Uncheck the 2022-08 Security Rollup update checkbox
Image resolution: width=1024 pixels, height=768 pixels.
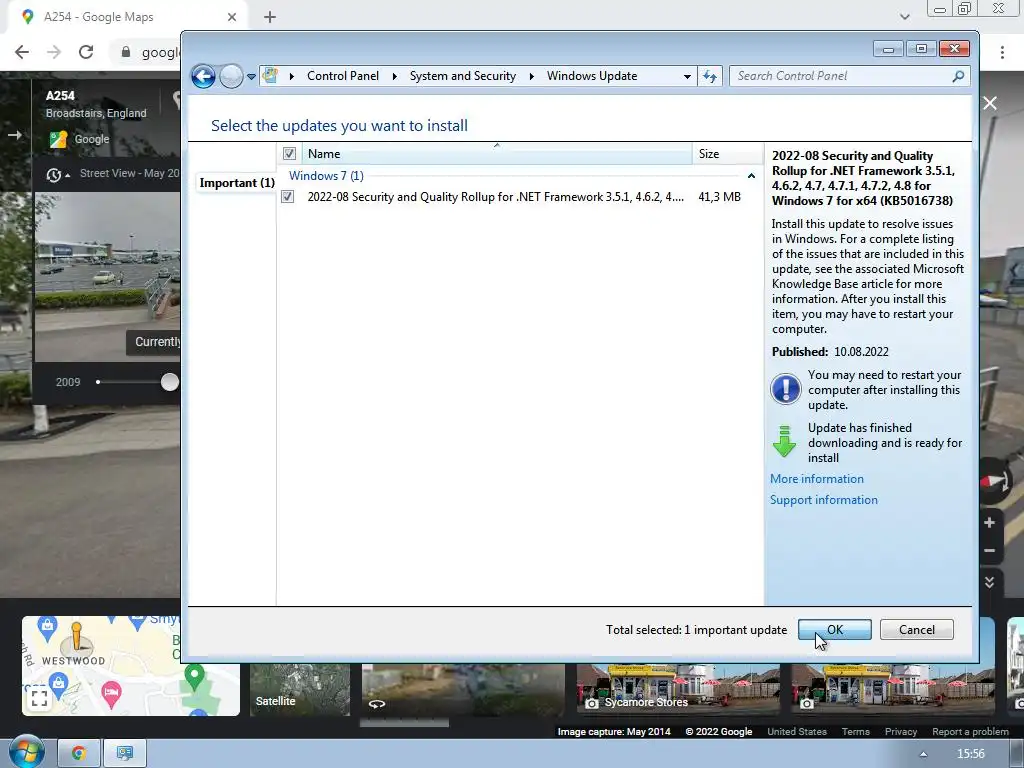287,197
